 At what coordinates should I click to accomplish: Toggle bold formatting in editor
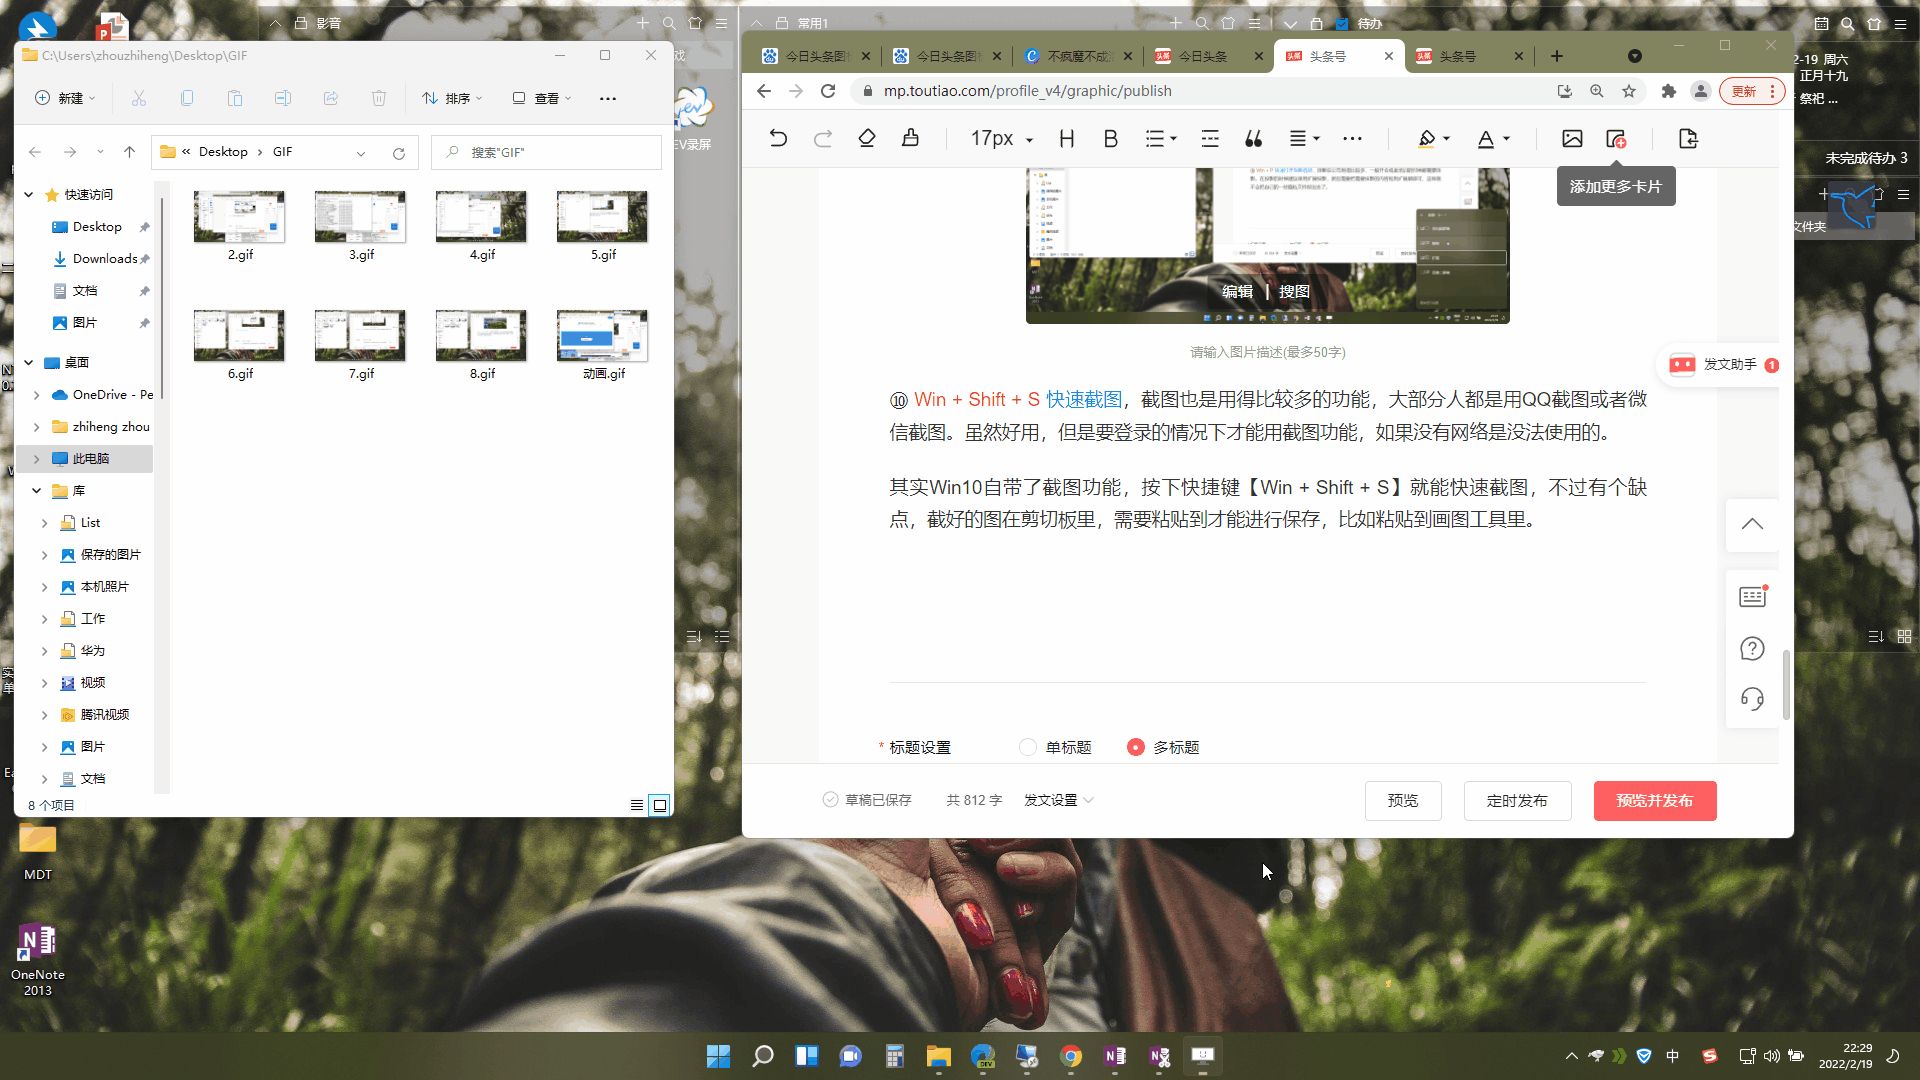tap(1110, 139)
